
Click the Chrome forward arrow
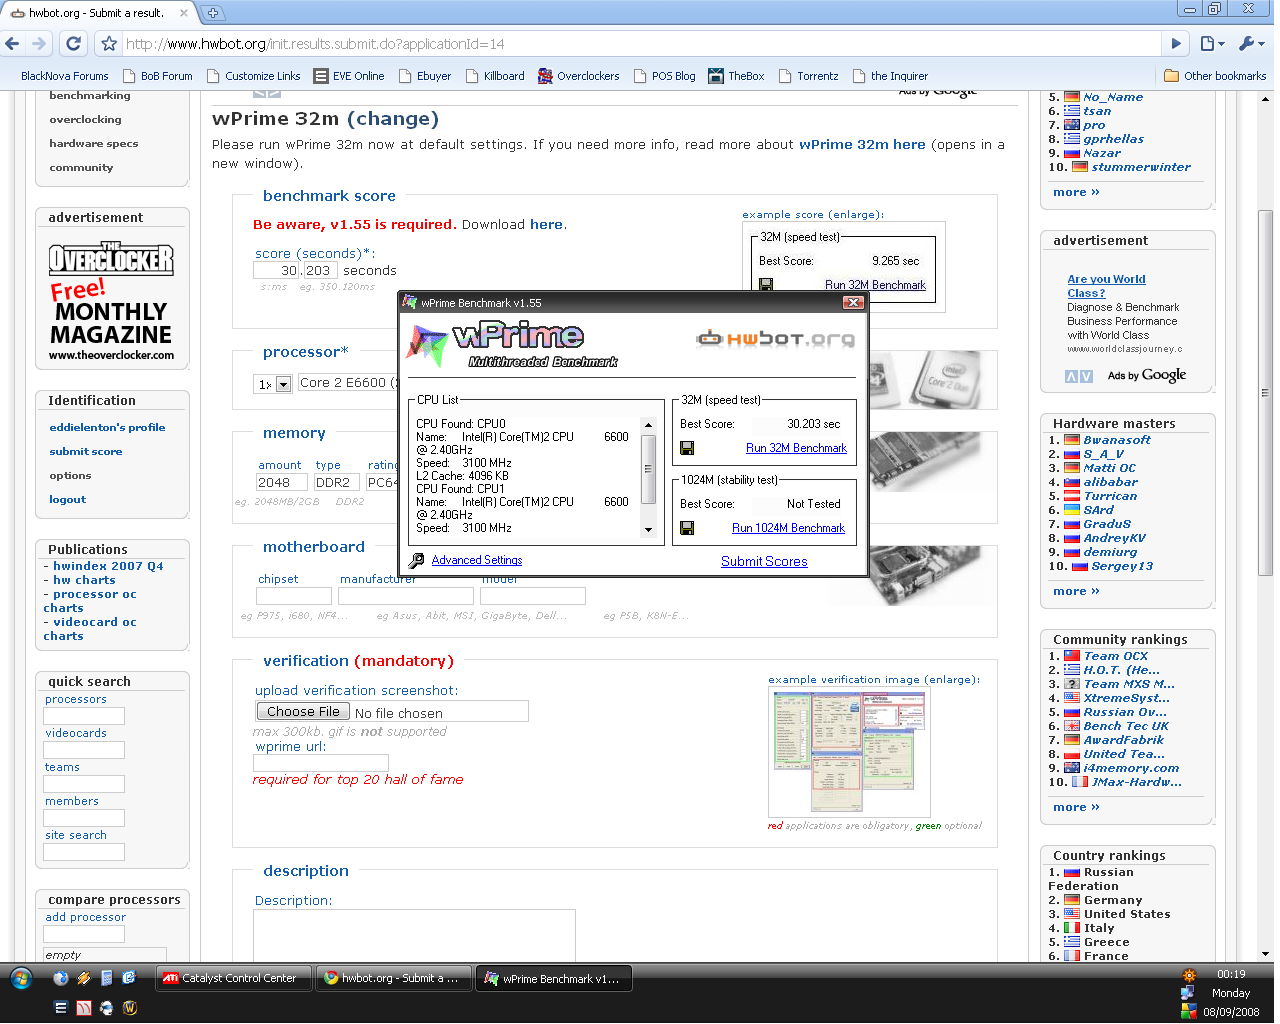click(x=39, y=44)
